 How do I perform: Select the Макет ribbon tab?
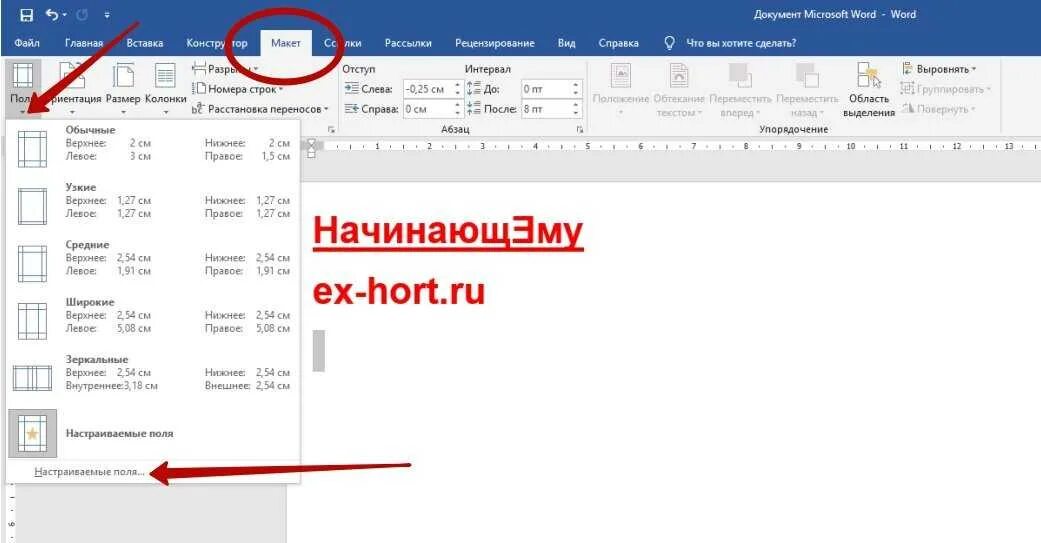tap(285, 43)
